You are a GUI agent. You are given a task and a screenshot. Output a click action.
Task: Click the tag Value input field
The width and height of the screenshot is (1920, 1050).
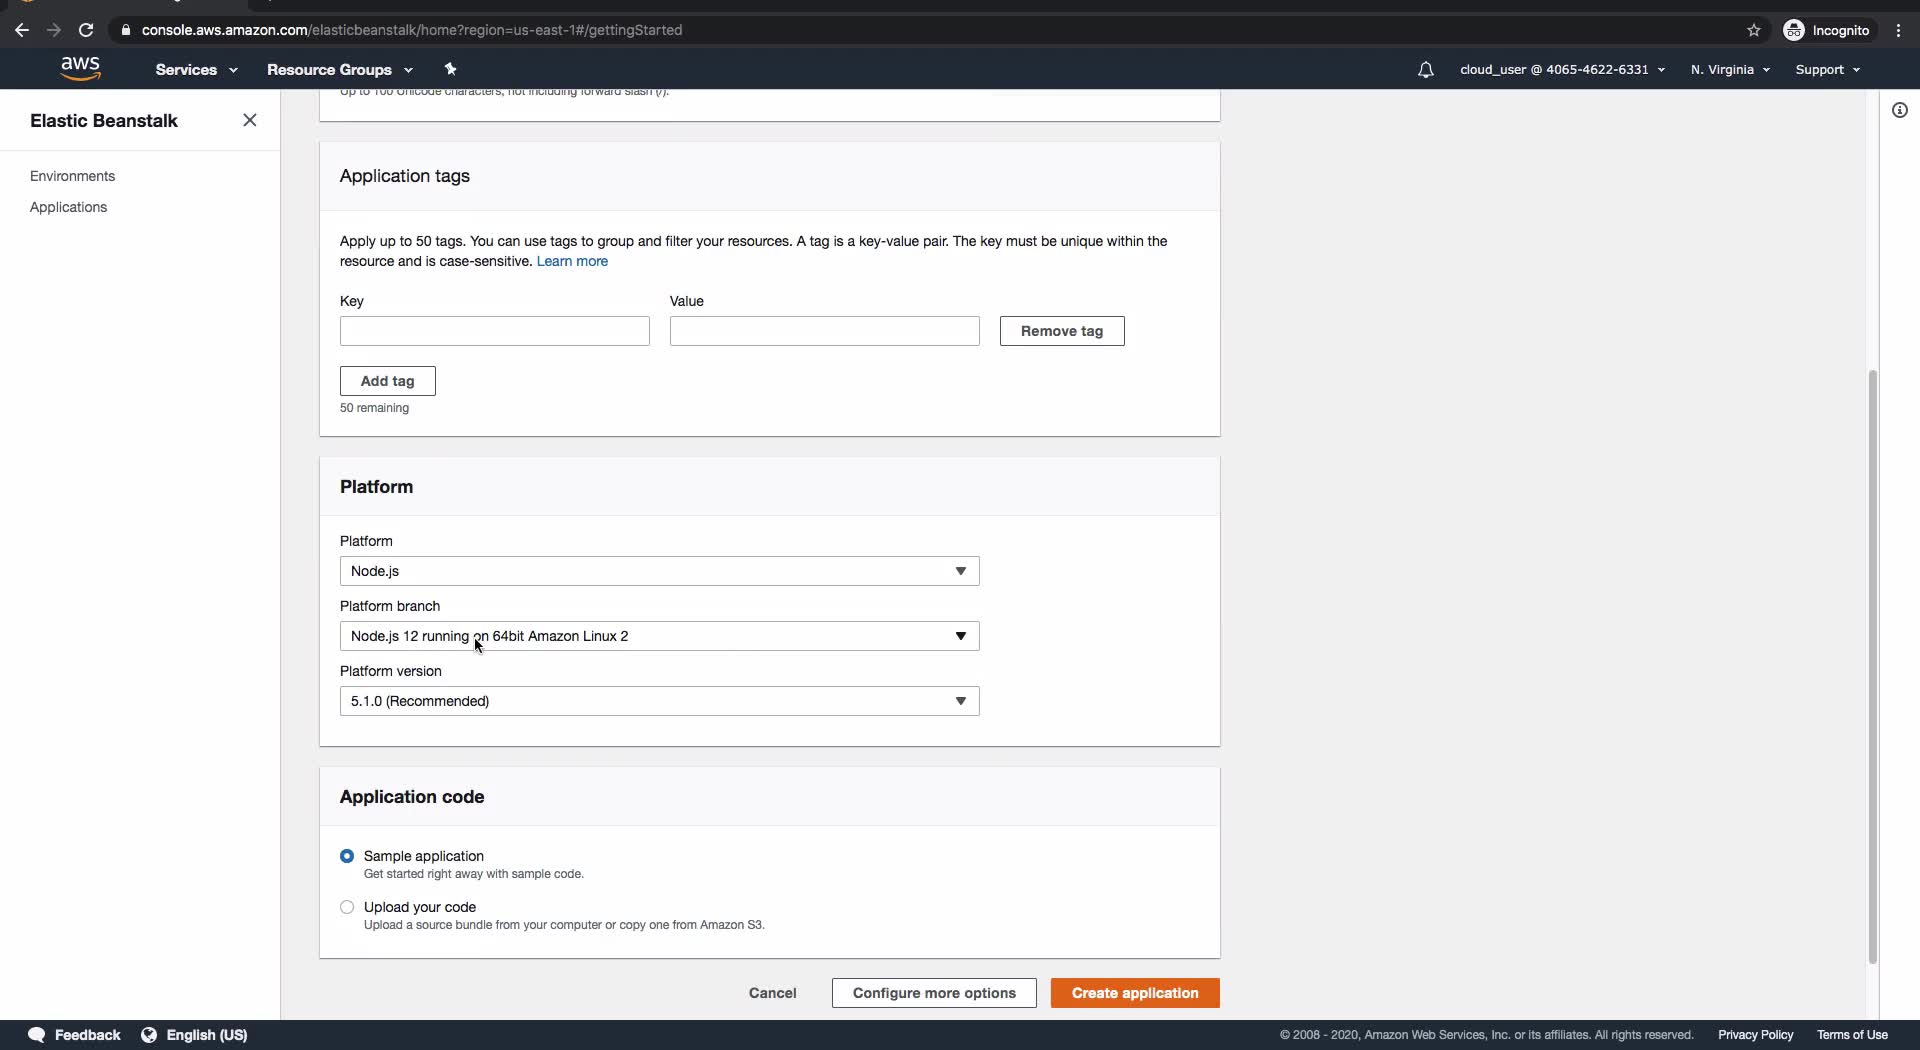click(825, 331)
